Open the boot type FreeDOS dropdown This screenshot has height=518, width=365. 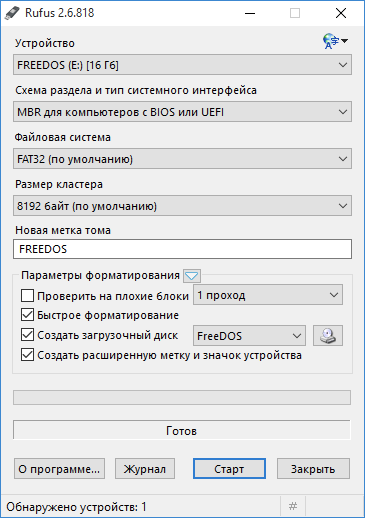coord(249,336)
